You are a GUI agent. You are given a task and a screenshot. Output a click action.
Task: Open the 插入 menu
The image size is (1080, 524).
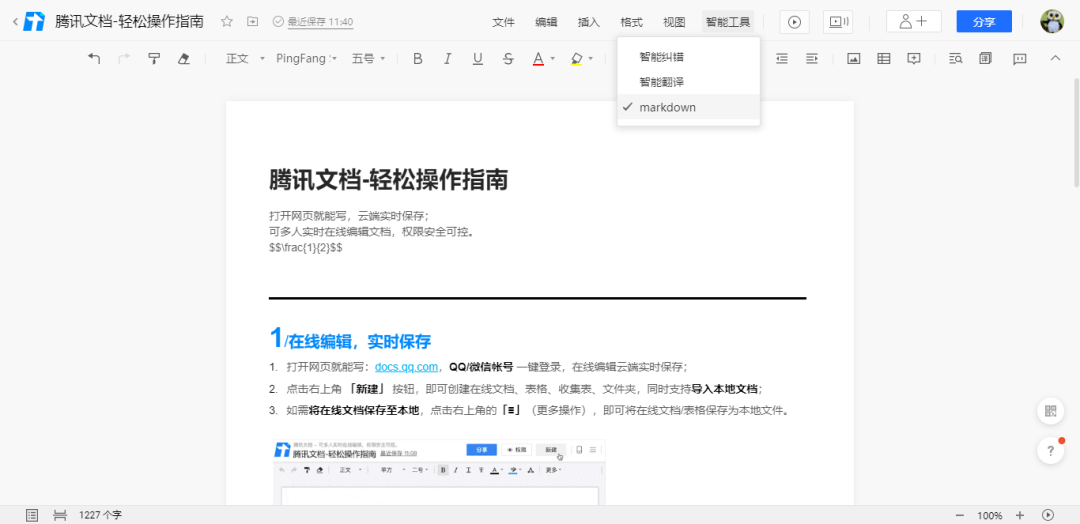[x=589, y=22]
